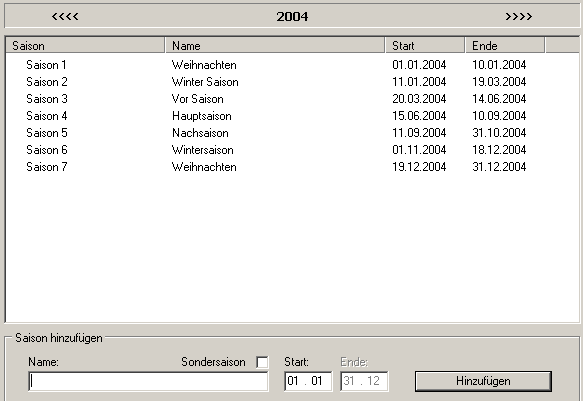The width and height of the screenshot is (583, 401).
Task: Click the name Hauptsaison
Action: tap(202, 116)
